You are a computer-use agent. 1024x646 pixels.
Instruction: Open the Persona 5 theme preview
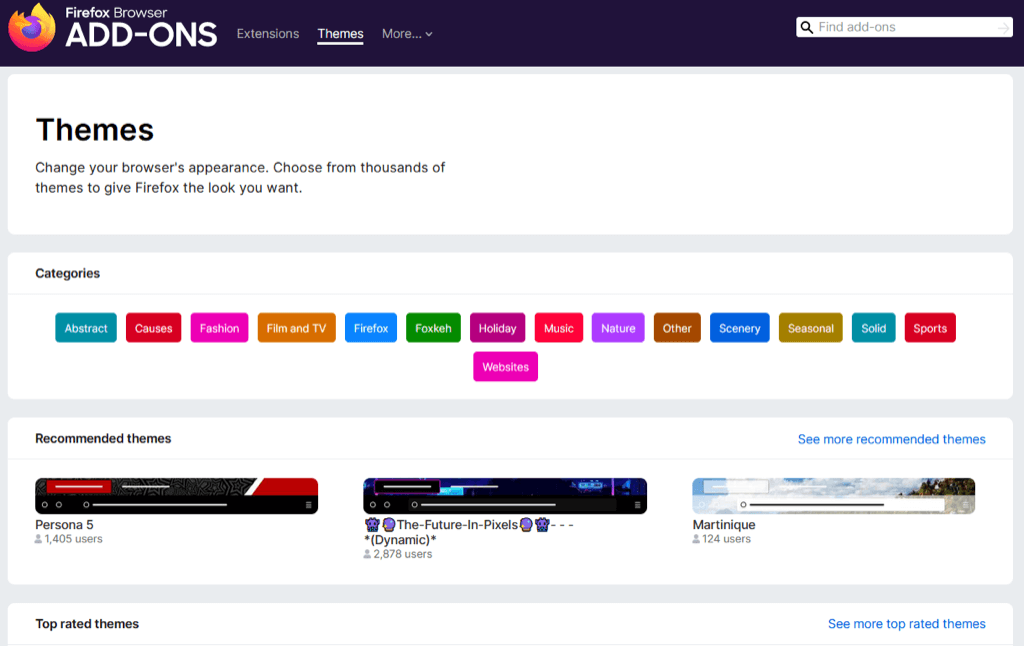pos(176,496)
